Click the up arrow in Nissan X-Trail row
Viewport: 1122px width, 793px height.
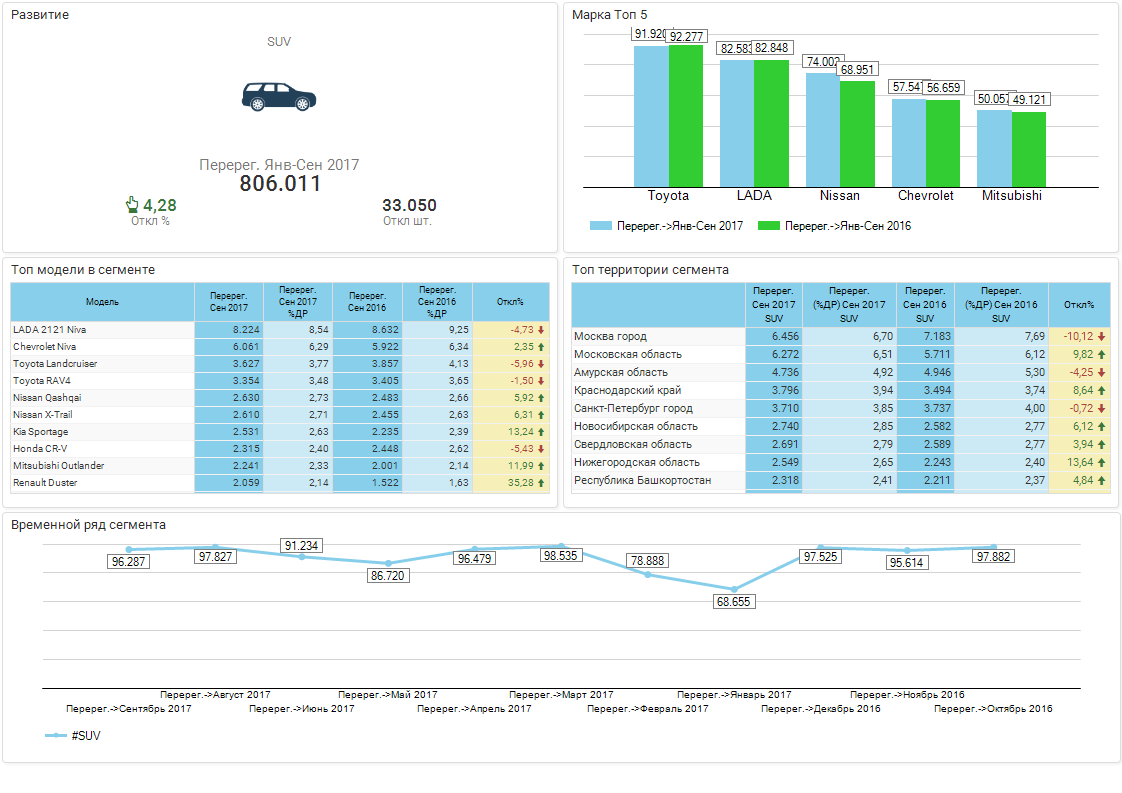click(541, 415)
